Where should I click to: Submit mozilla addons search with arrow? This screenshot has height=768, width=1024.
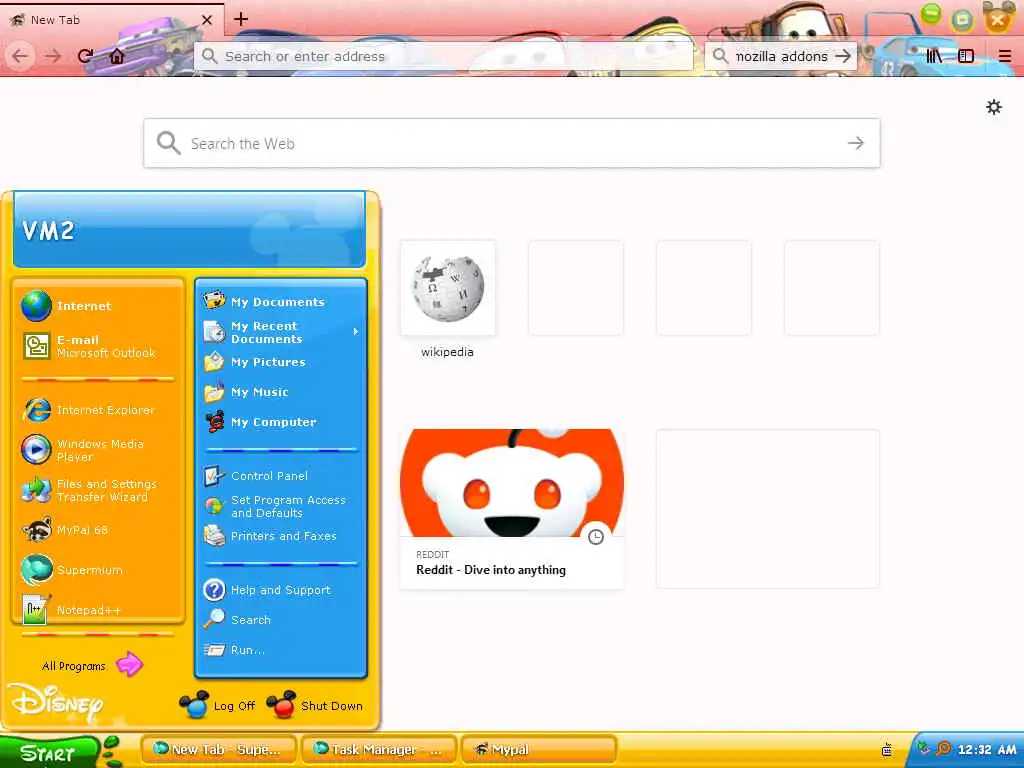[x=844, y=56]
